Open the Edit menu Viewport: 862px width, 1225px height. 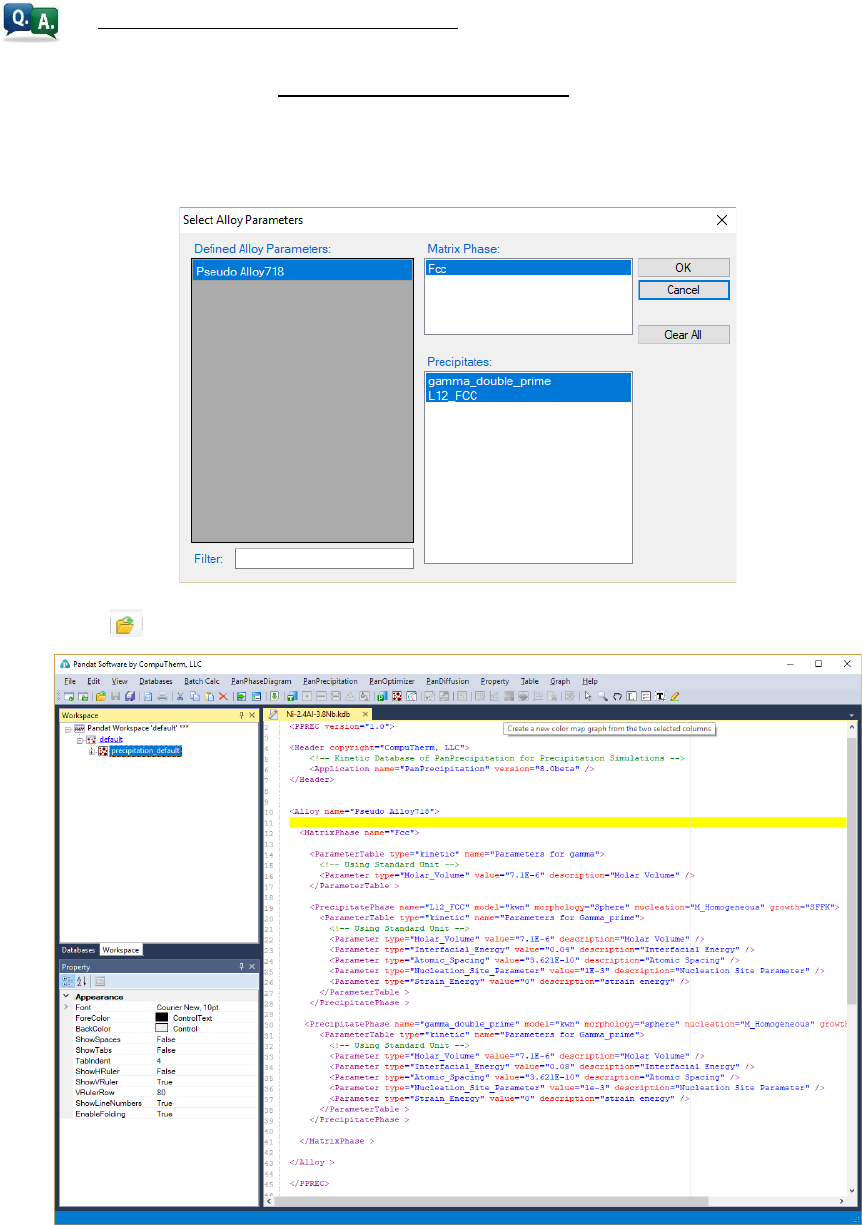[93, 681]
